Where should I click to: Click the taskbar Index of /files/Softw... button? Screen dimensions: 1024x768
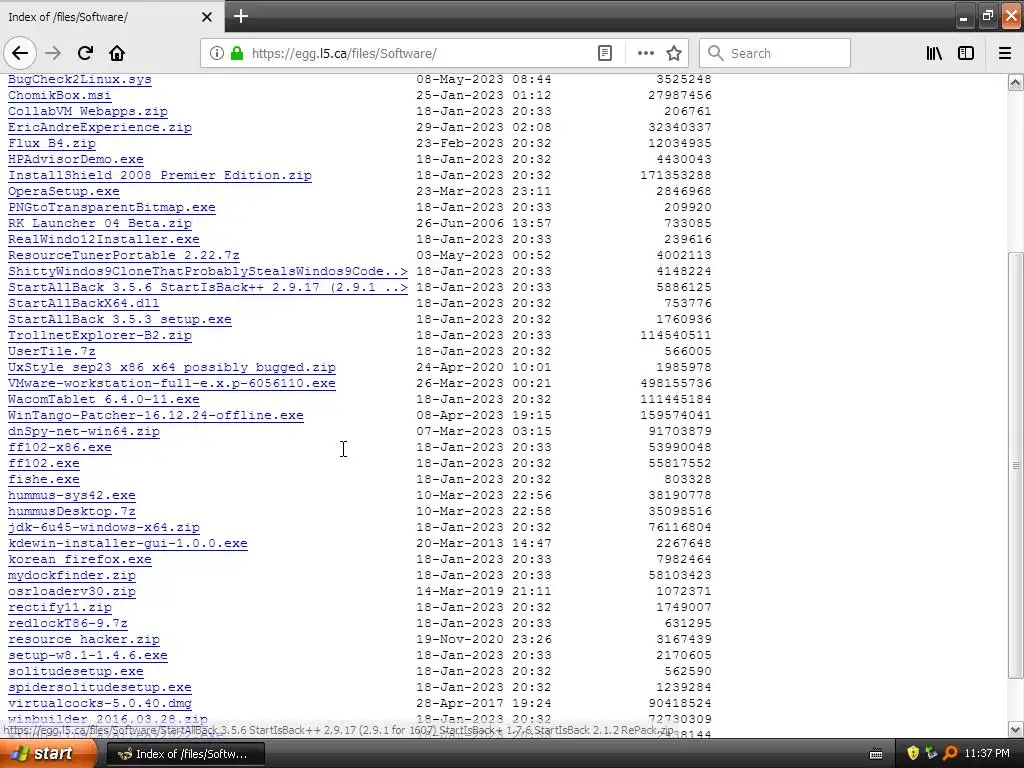click(185, 754)
